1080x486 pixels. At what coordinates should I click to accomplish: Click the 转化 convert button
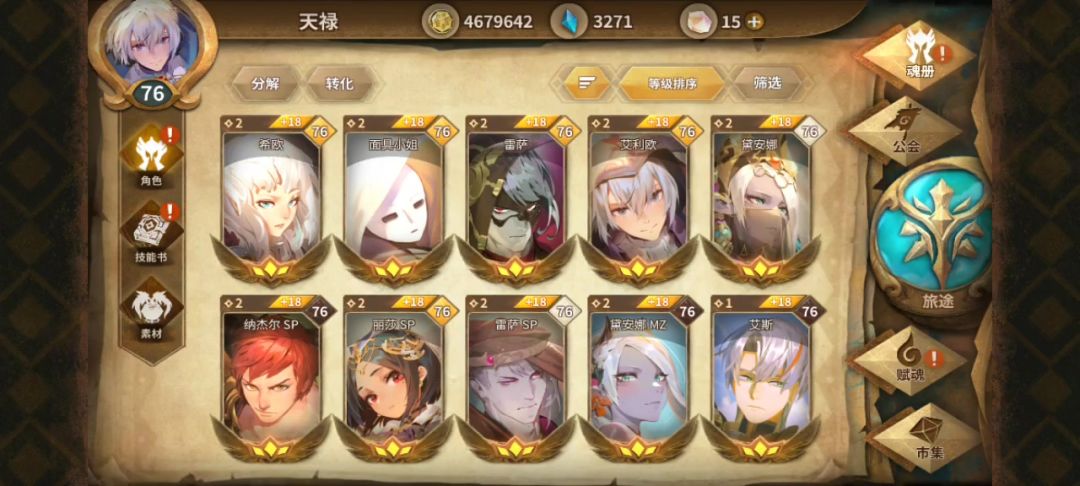(340, 84)
